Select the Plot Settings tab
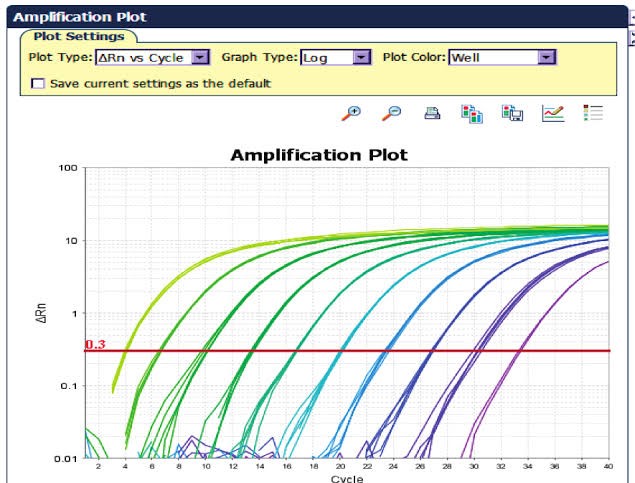Screen dimensions: 635x483 (79, 36)
